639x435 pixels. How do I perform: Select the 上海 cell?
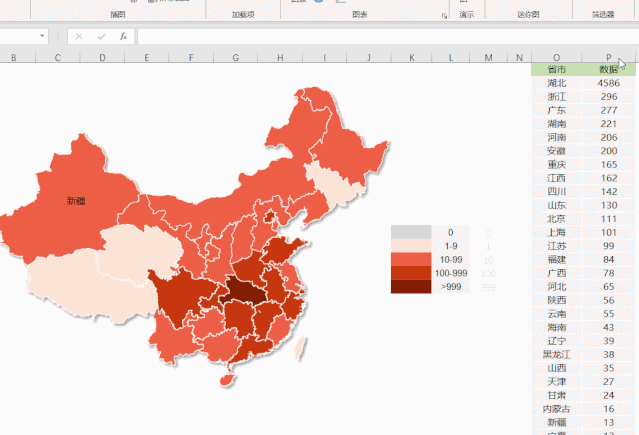click(x=557, y=232)
